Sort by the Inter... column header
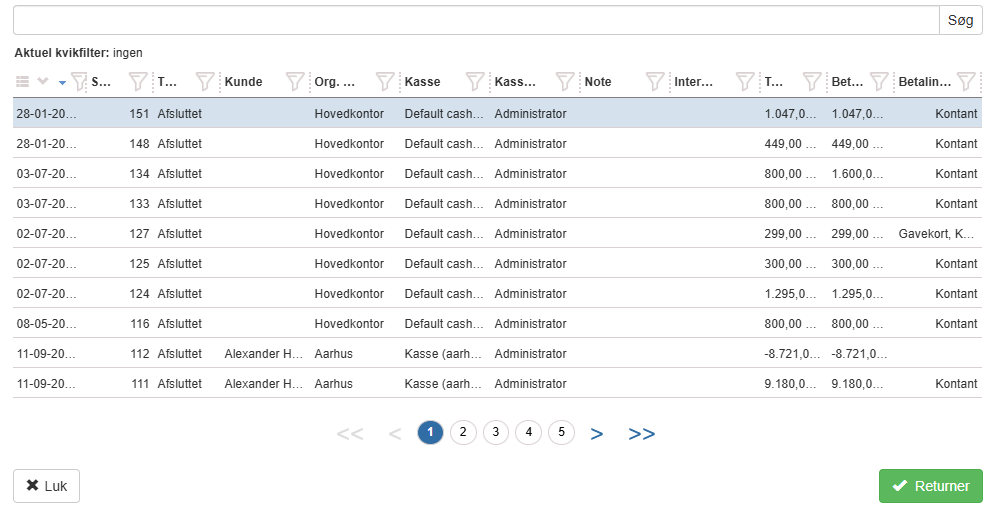 (x=693, y=81)
